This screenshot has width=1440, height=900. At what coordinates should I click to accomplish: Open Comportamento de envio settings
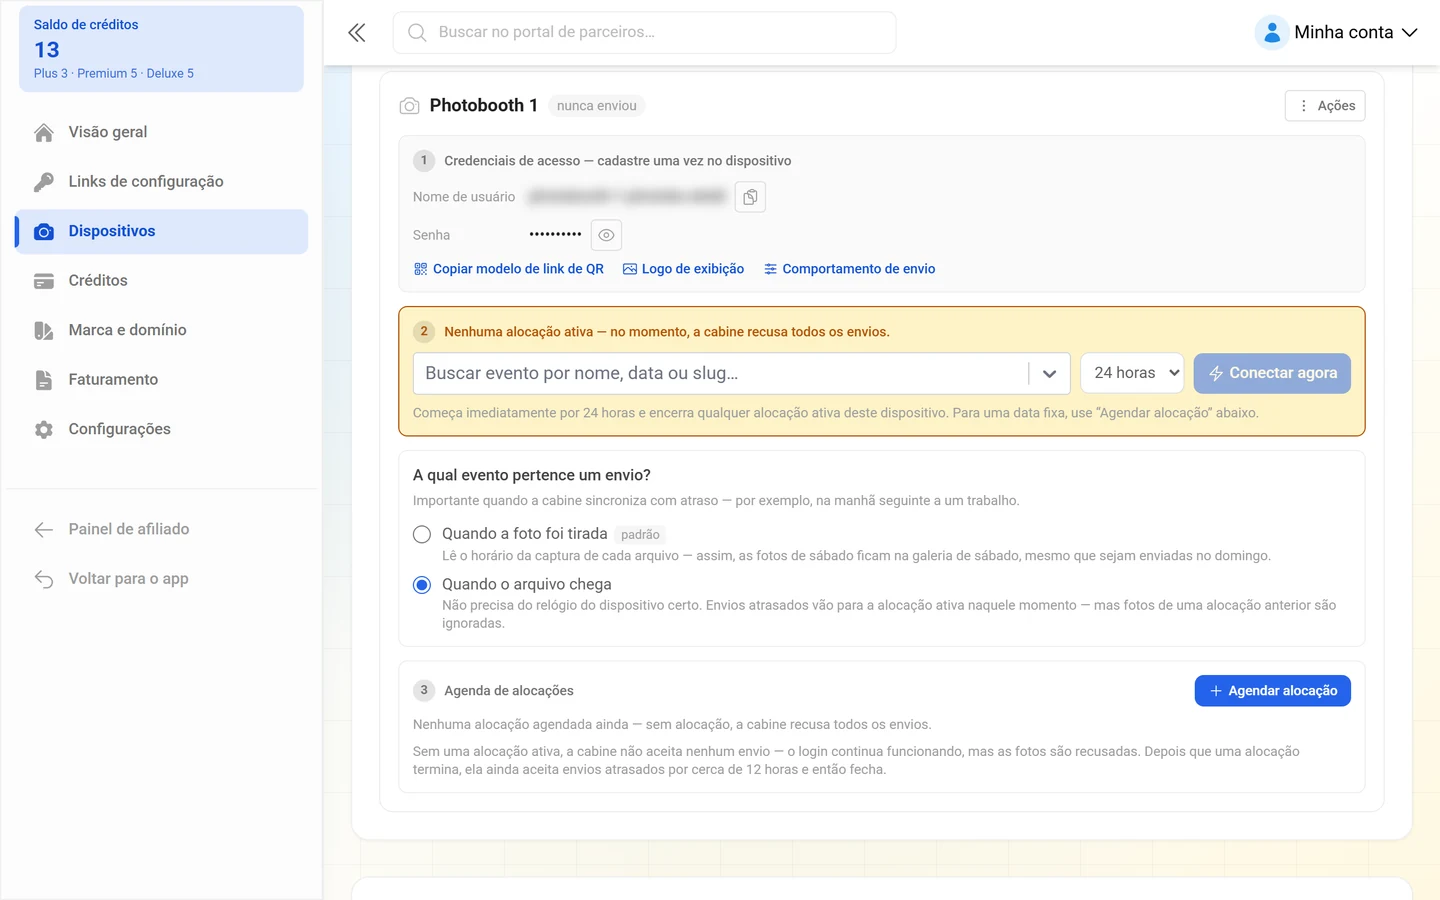(849, 269)
